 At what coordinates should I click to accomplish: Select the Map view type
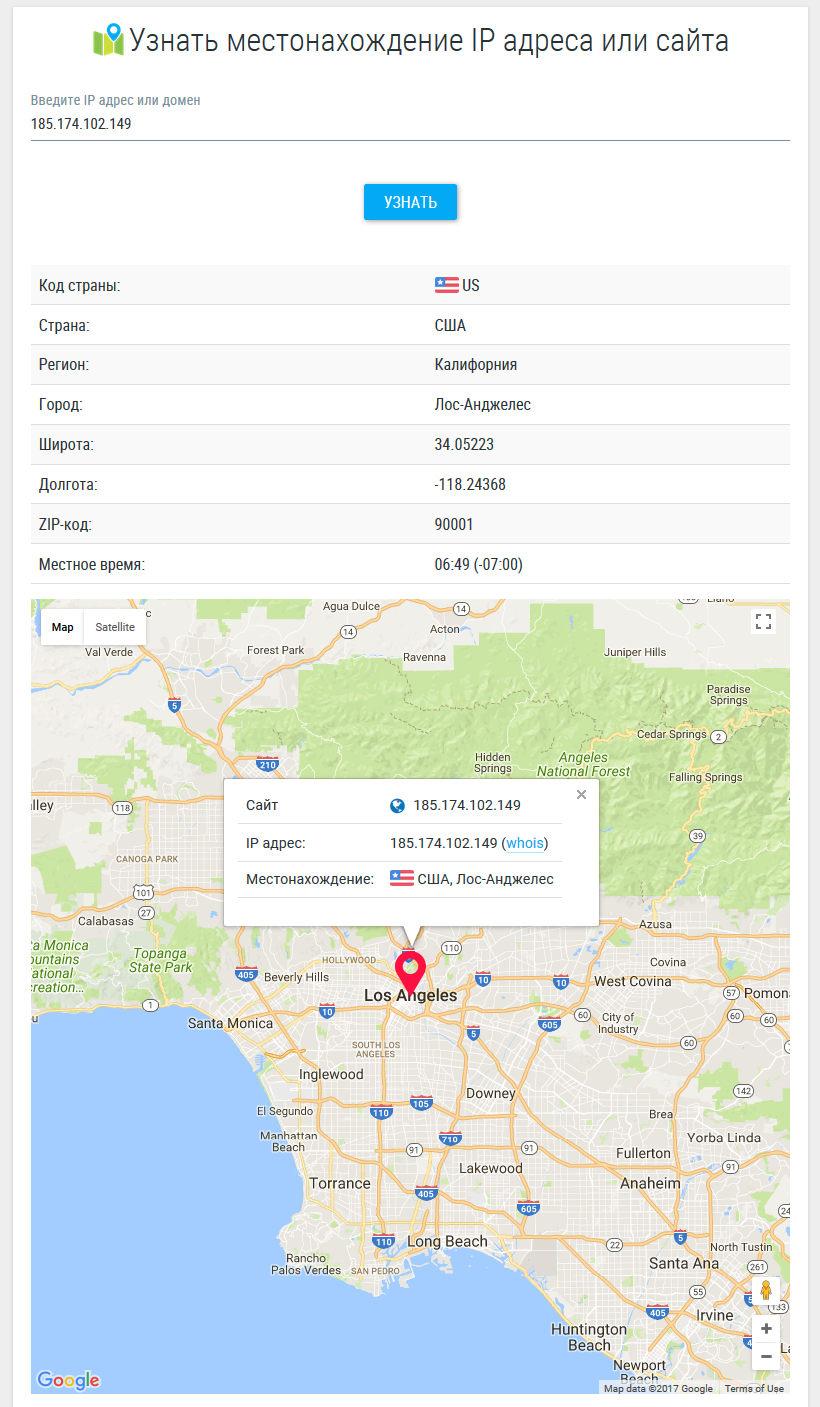(x=63, y=627)
